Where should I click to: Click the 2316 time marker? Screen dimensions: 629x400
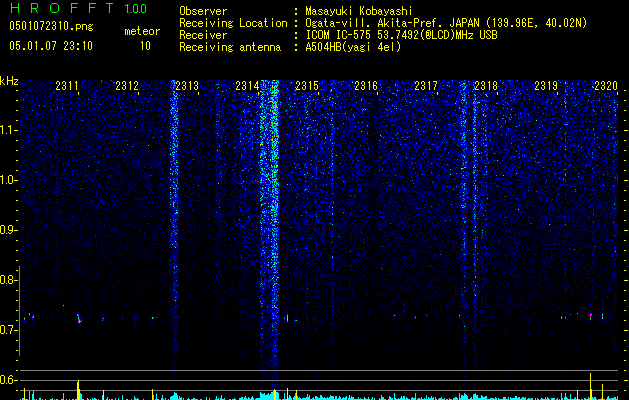tap(366, 86)
